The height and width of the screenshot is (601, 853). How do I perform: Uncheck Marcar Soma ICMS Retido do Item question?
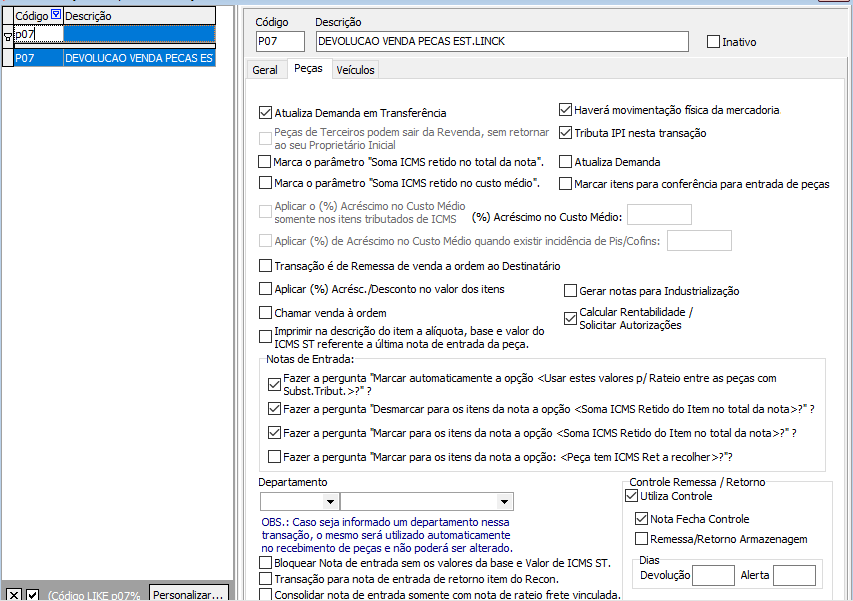point(274,433)
